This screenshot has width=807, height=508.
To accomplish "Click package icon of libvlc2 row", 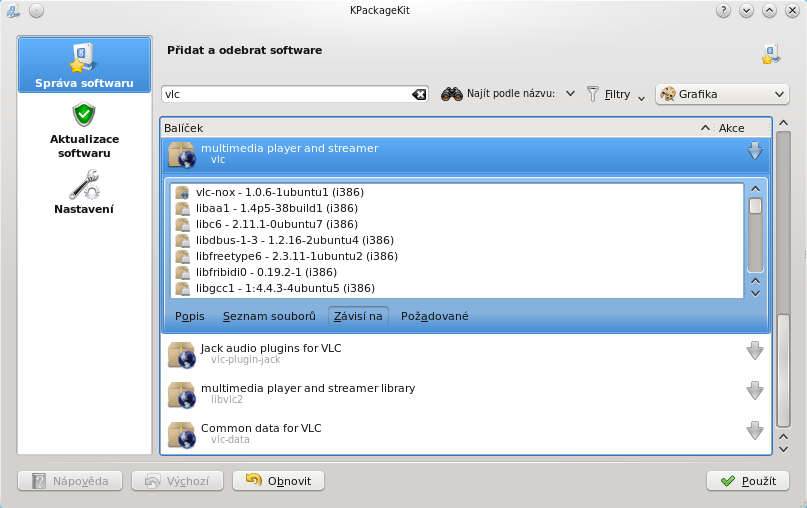I will tap(182, 395).
